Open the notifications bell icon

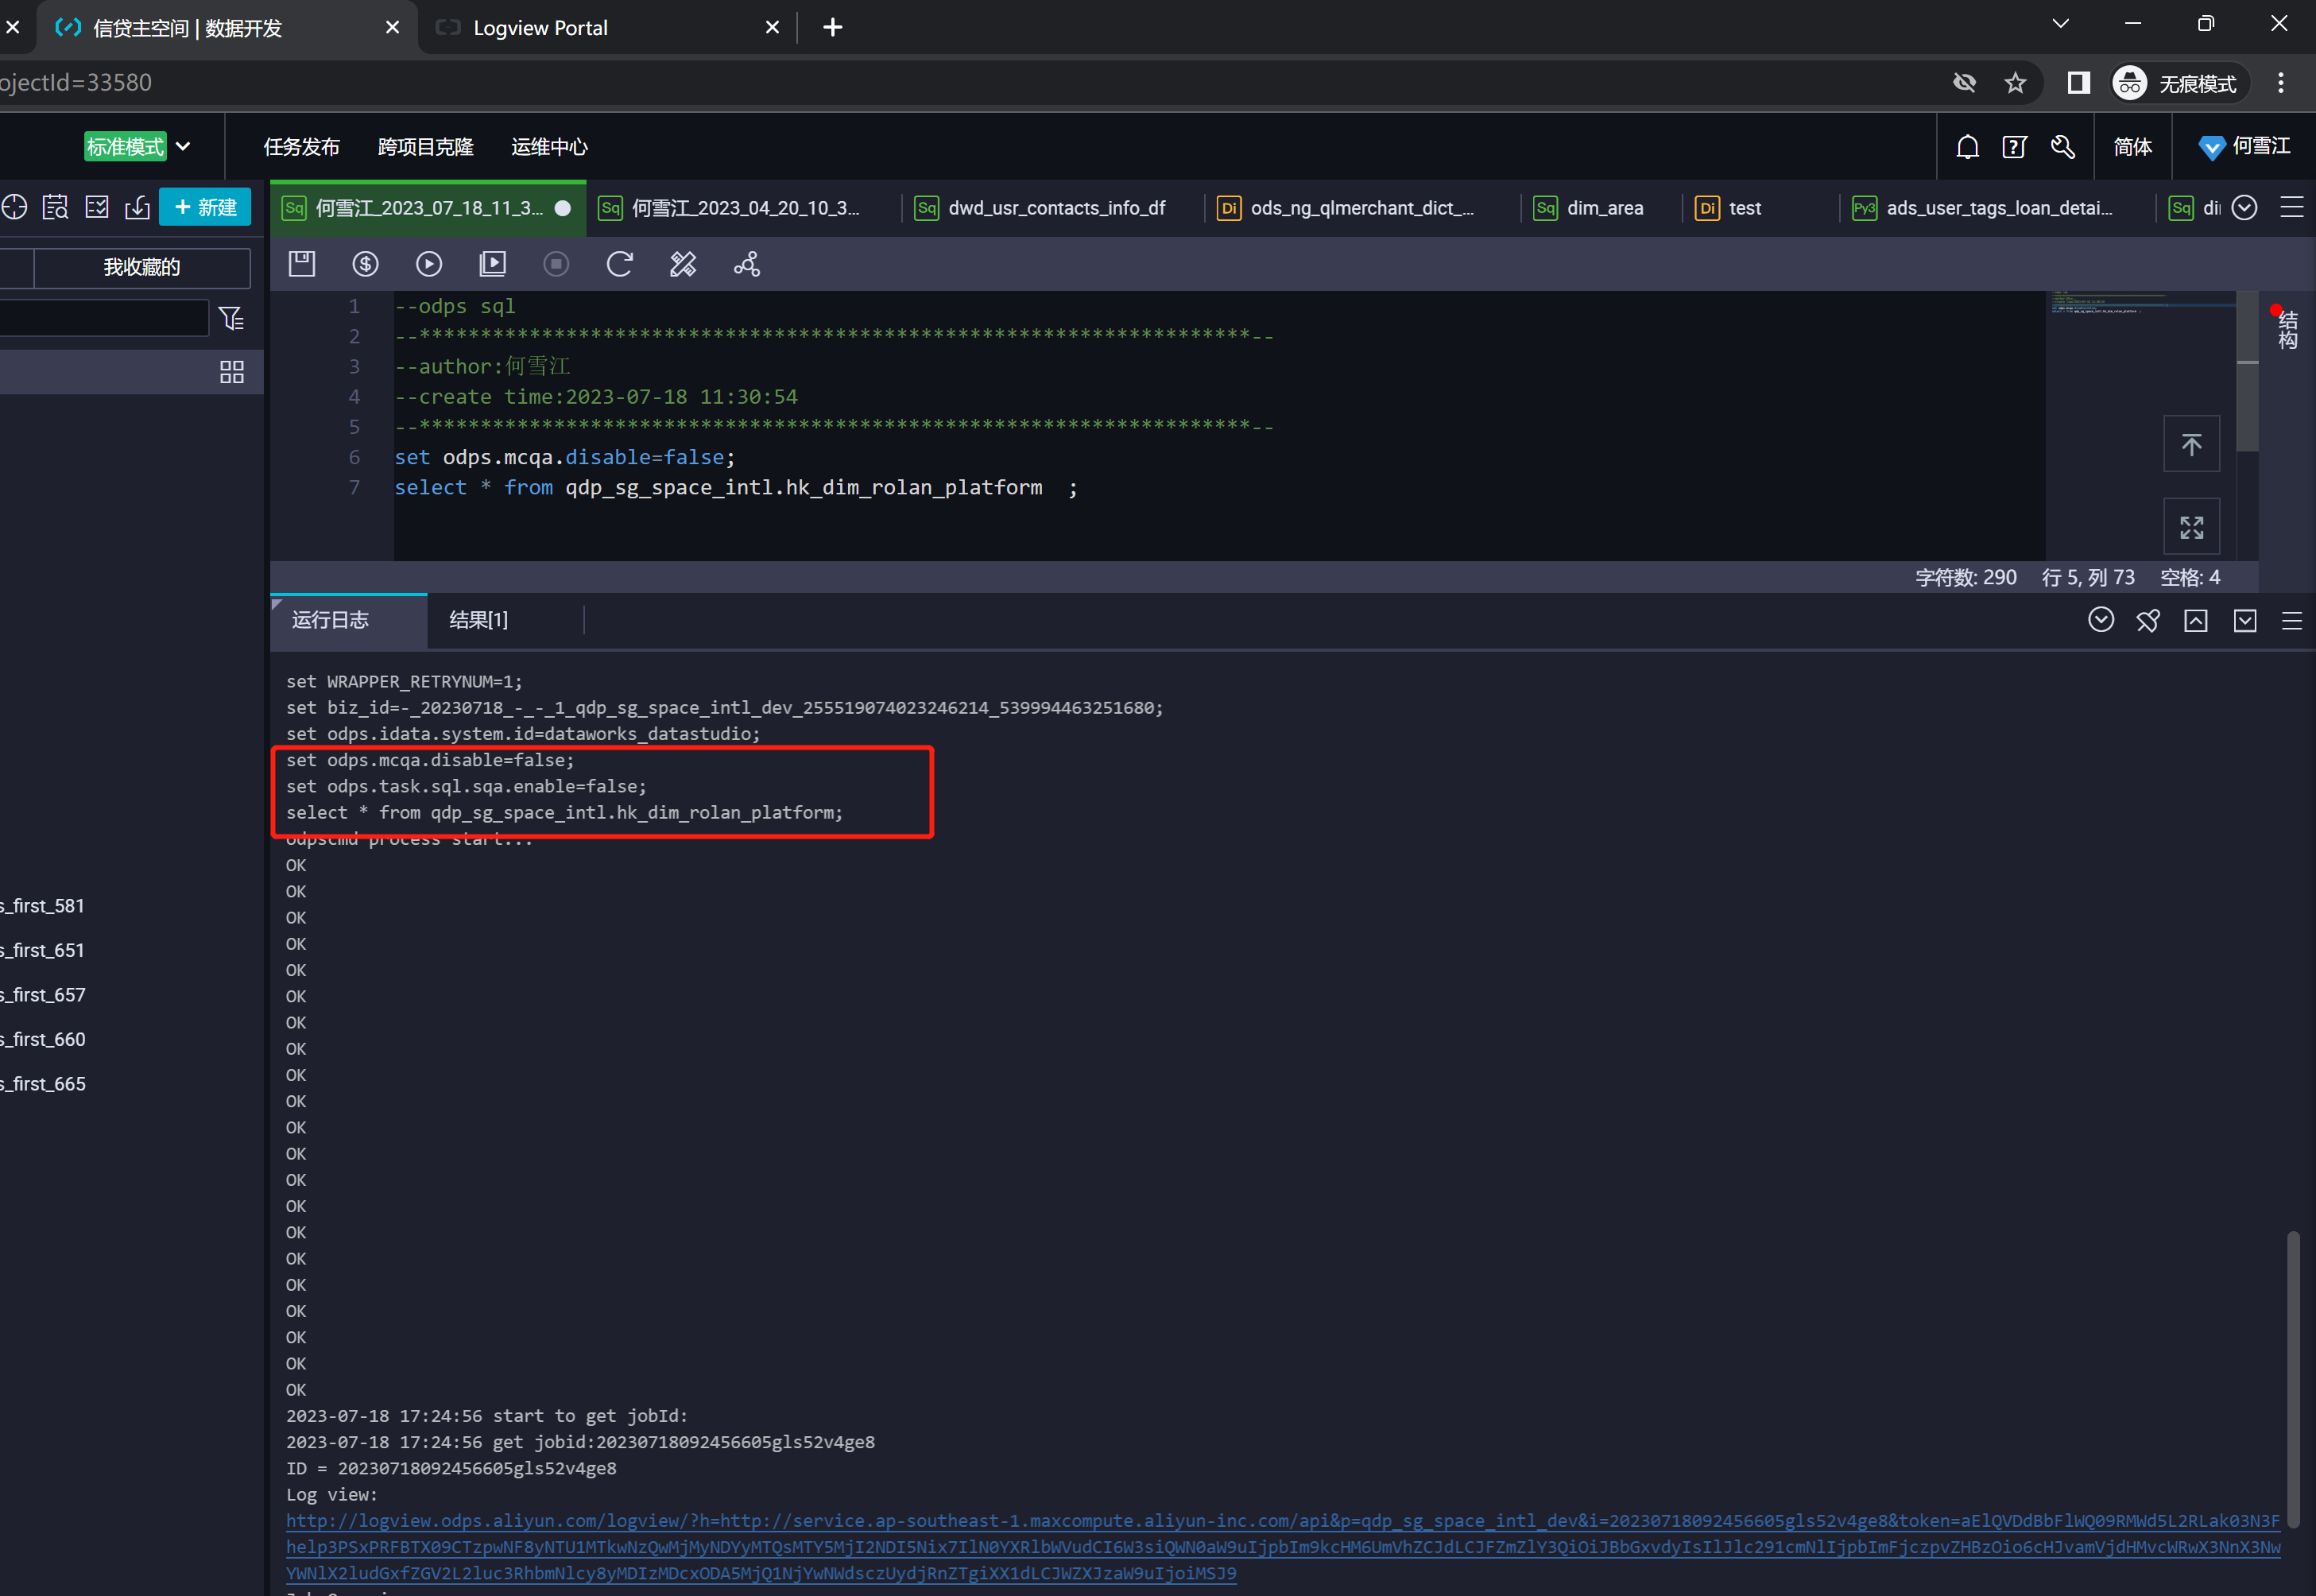pos(1968,147)
